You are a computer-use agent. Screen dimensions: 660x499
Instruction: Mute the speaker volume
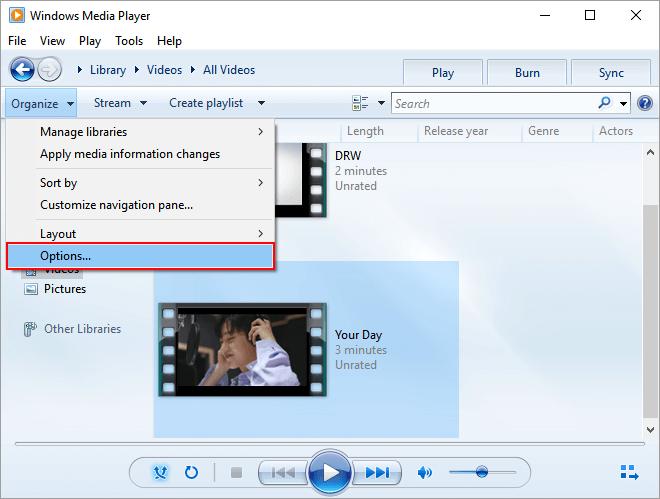[x=425, y=472]
